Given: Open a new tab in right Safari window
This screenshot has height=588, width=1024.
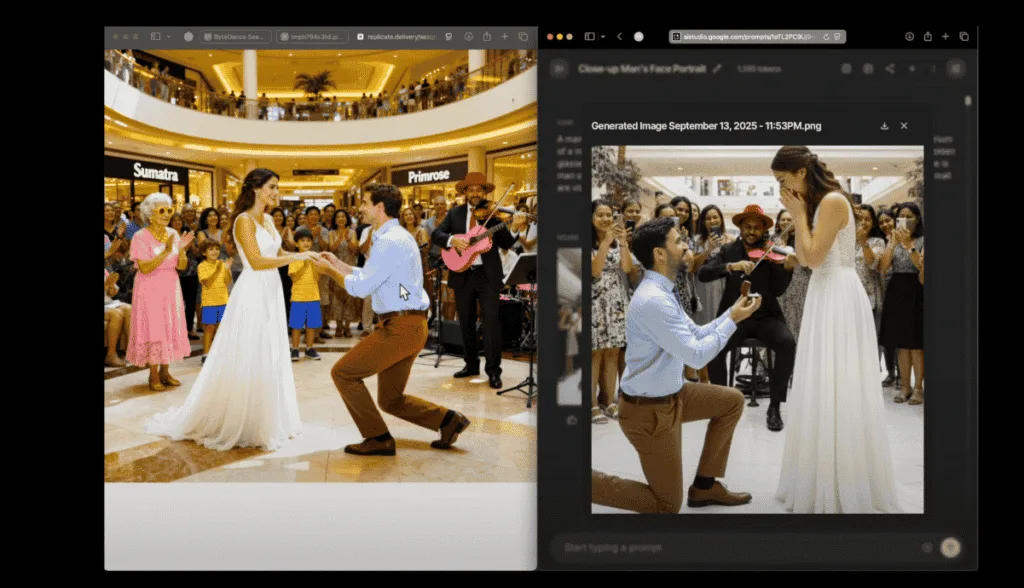Looking at the screenshot, I should (x=945, y=36).
